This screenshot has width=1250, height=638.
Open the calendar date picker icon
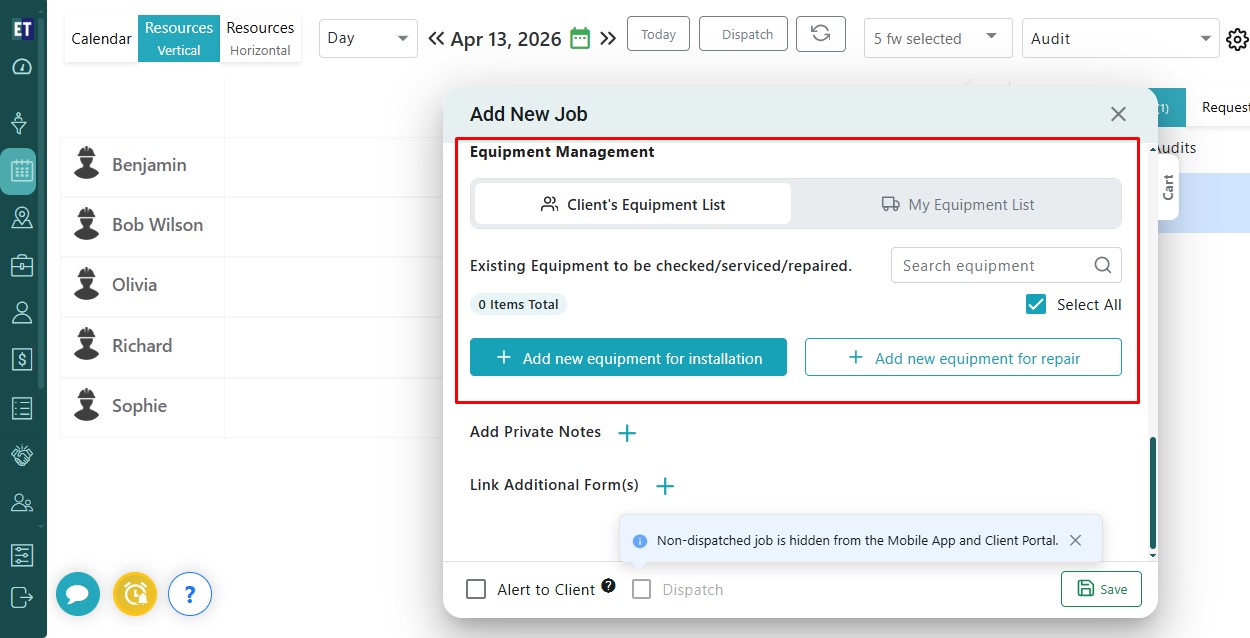point(580,39)
